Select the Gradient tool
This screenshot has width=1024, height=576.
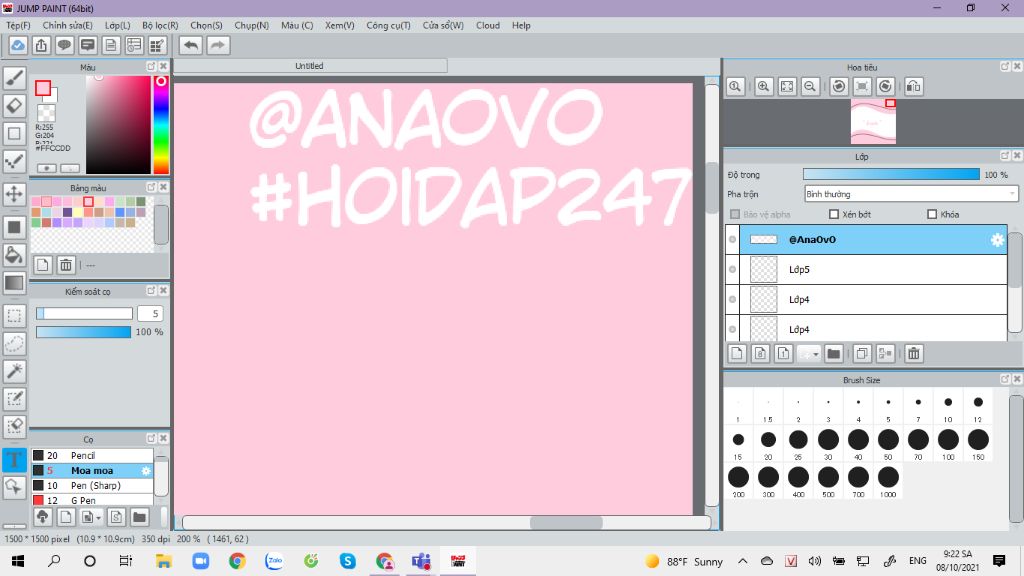14,283
